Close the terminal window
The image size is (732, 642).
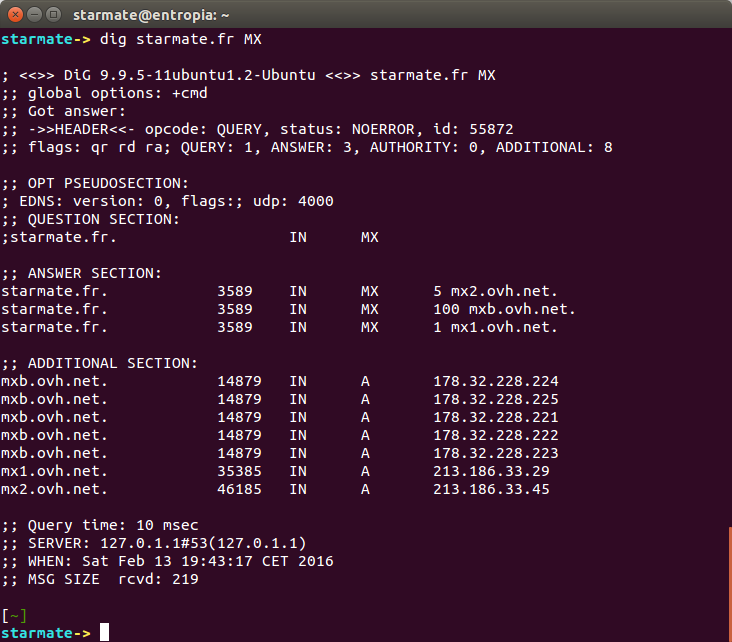pyautogui.click(x=13, y=13)
